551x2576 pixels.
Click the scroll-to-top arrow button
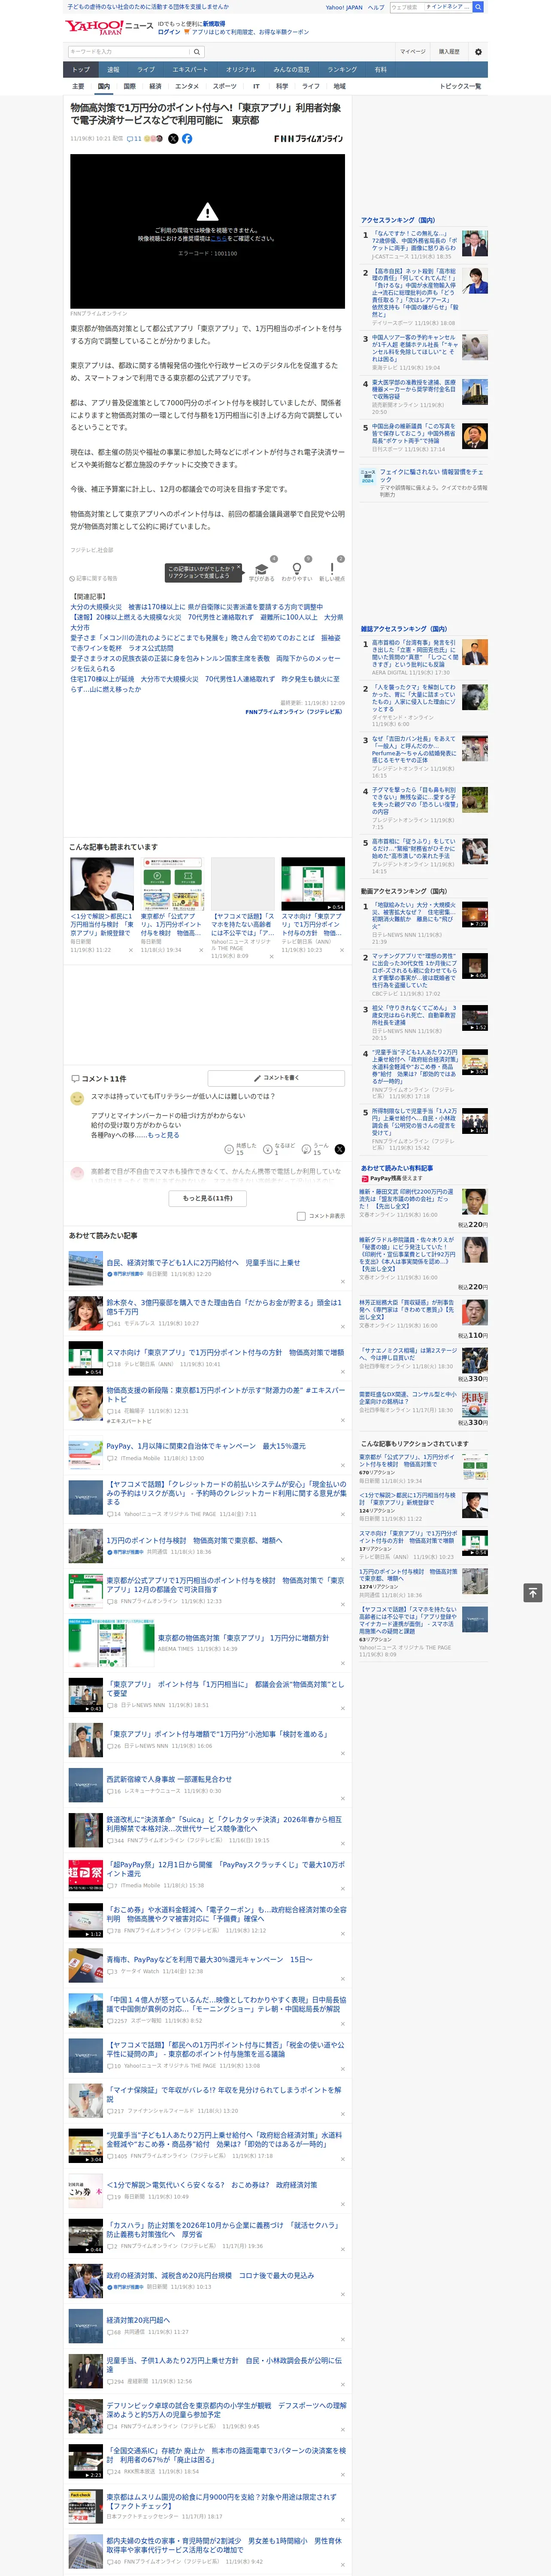(533, 1592)
